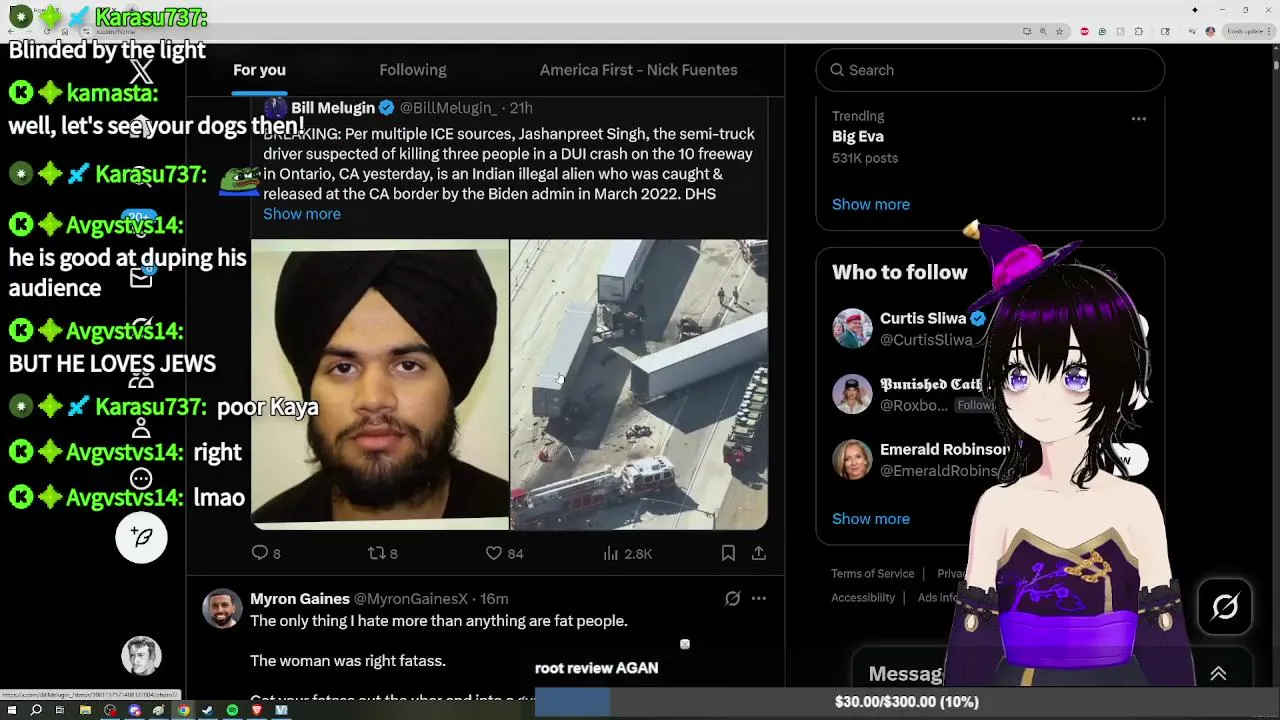The image size is (1280, 720).
Task: Switch to the Following tab
Action: [x=413, y=70]
